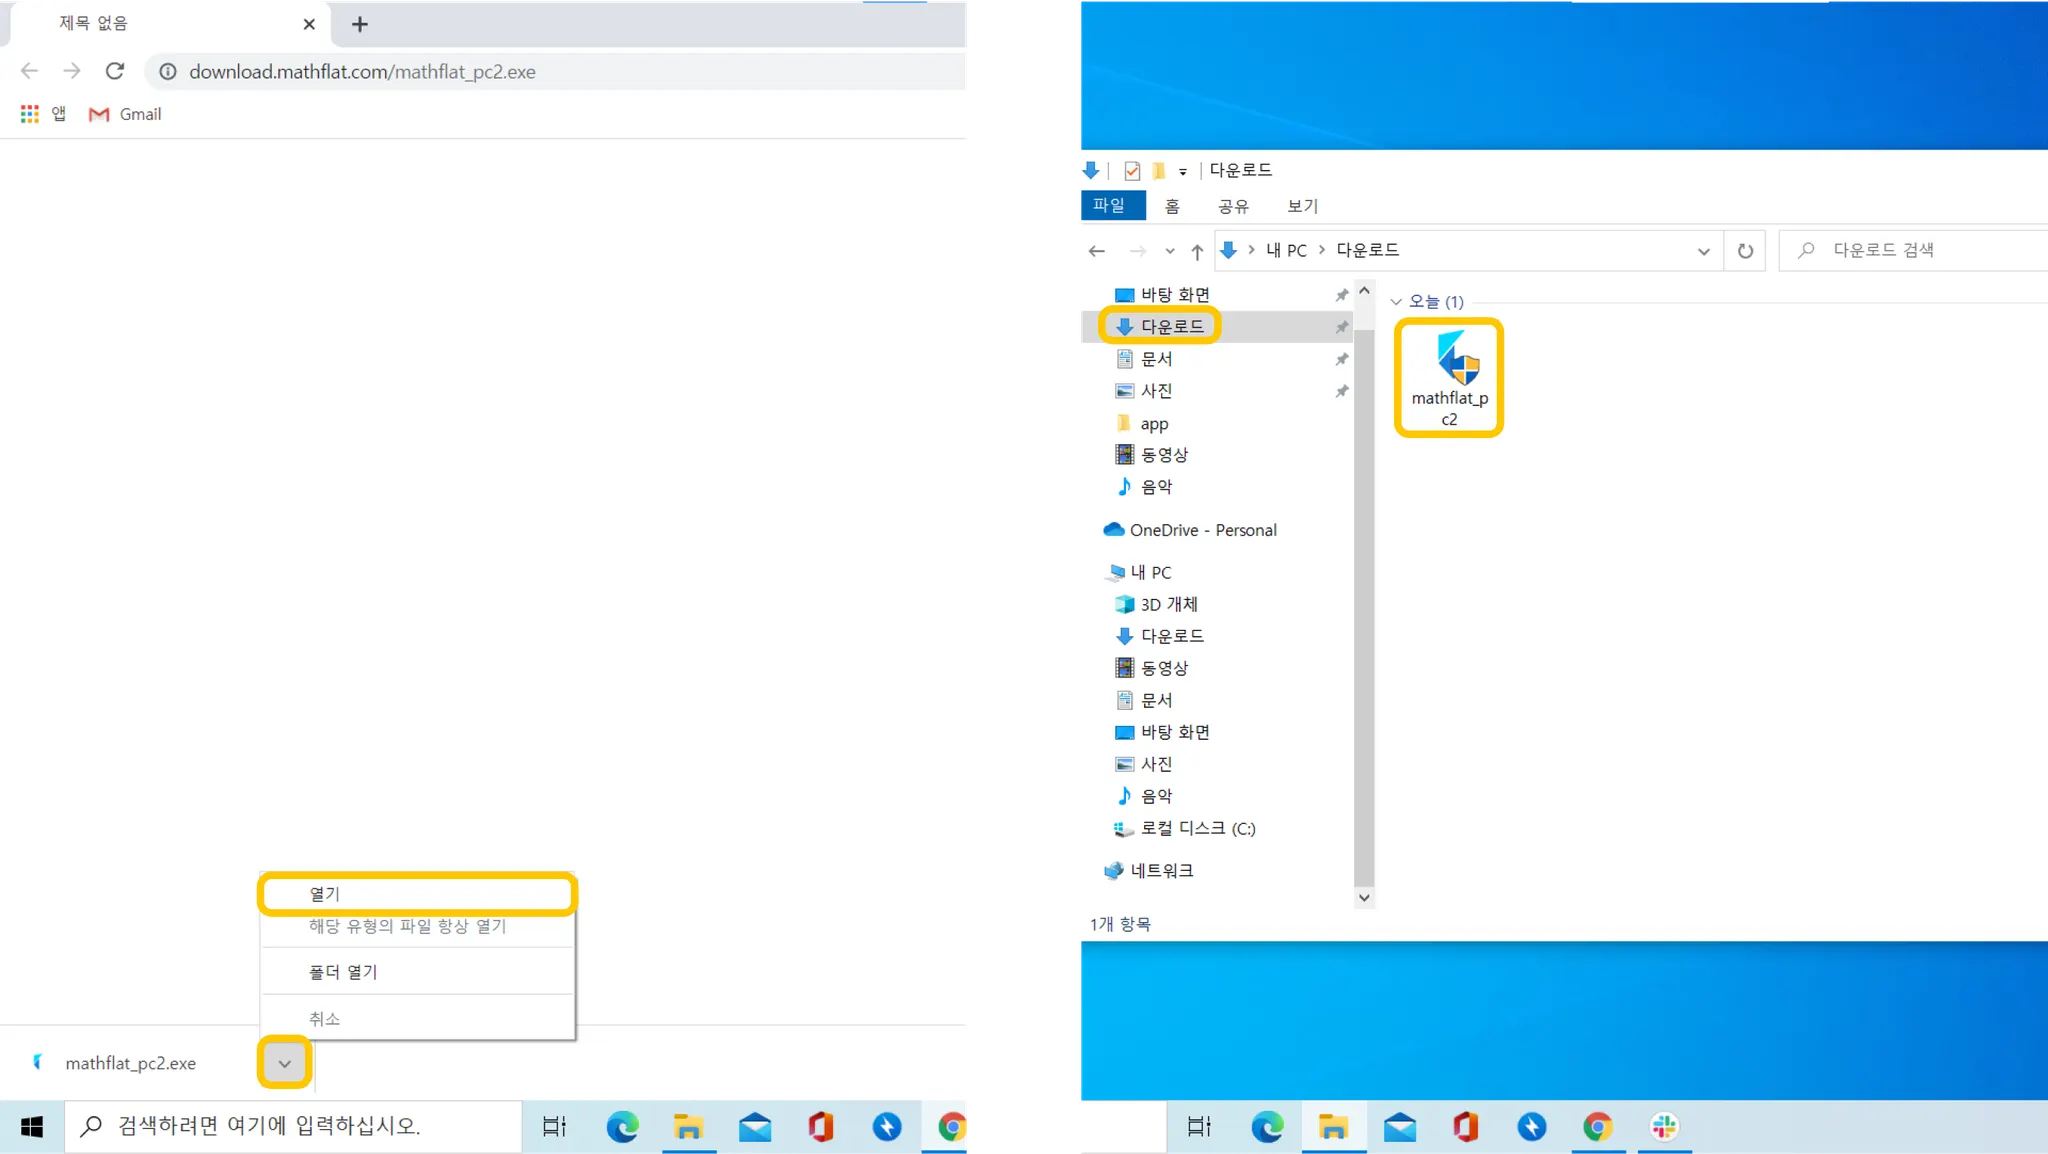Expand mathflat_pc2.exe download options chevron
This screenshot has height=1154, width=2048.
(285, 1063)
